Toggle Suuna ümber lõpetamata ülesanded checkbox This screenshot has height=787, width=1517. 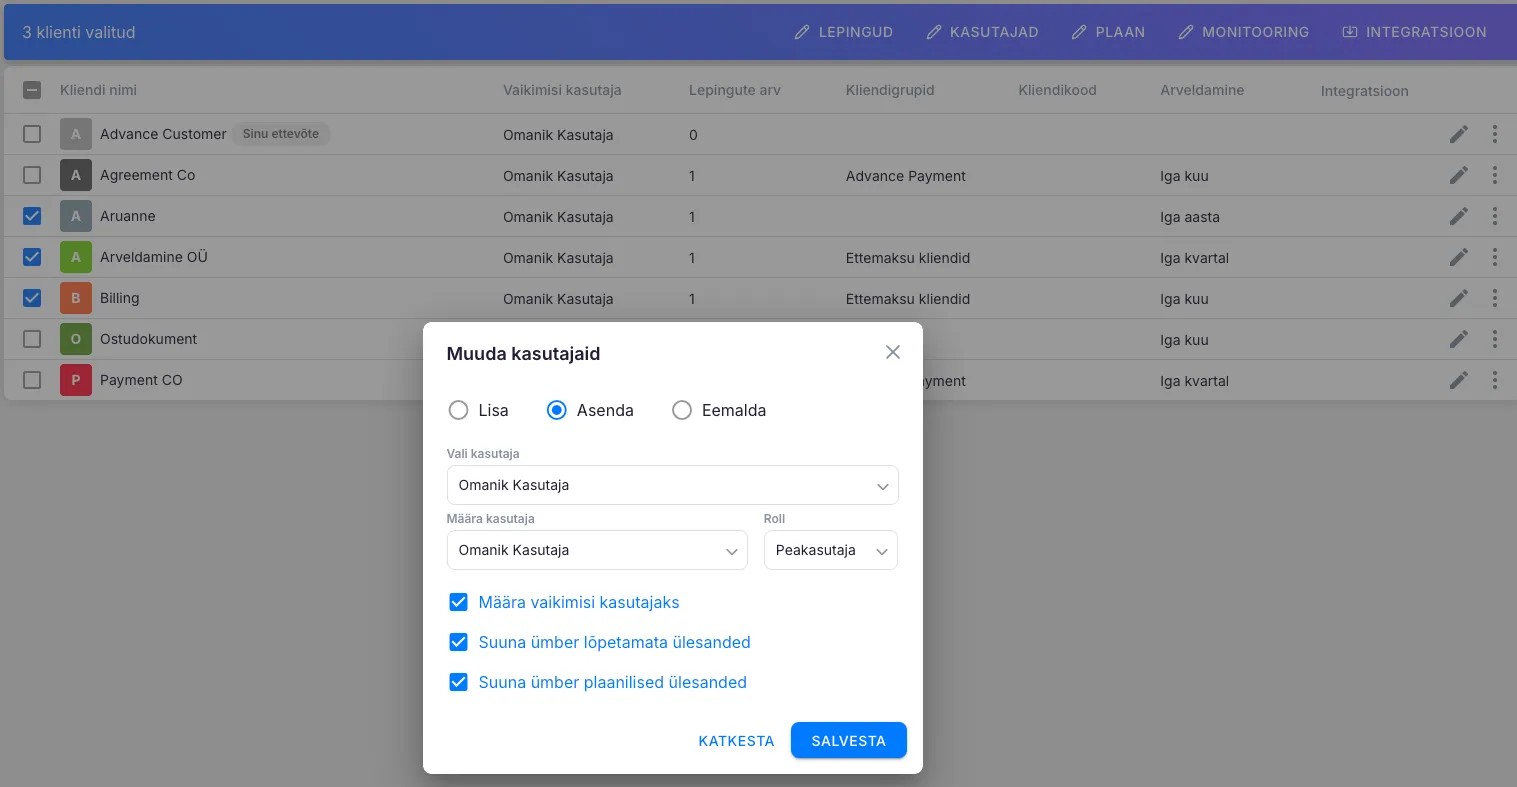[458, 642]
